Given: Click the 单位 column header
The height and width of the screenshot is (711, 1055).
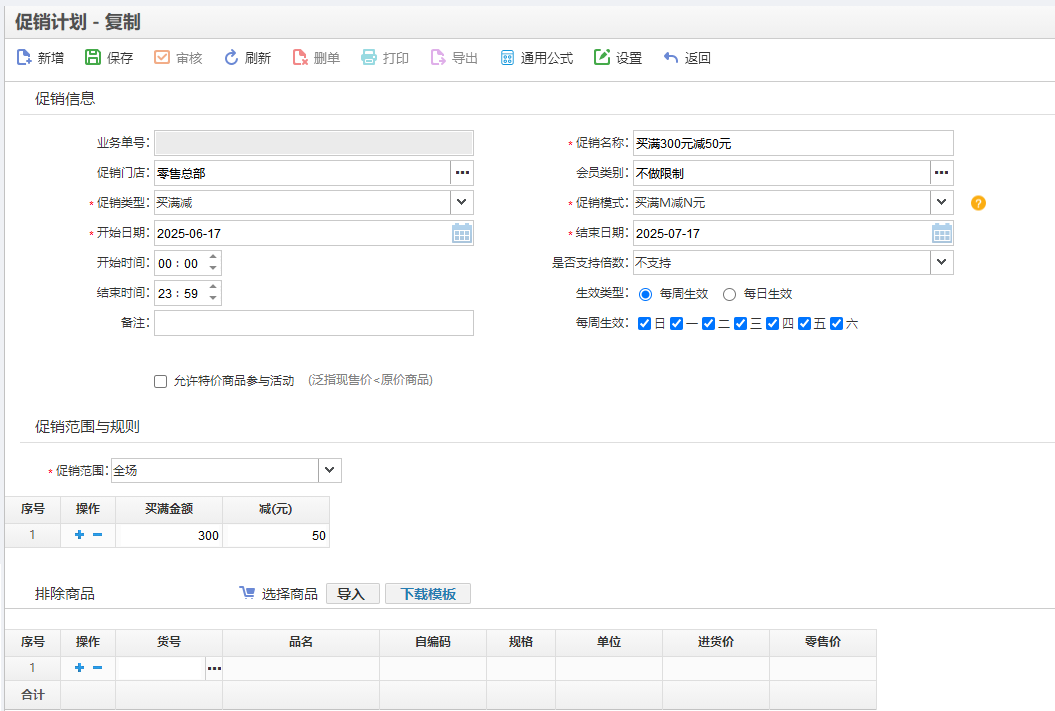Looking at the screenshot, I should (609, 642).
